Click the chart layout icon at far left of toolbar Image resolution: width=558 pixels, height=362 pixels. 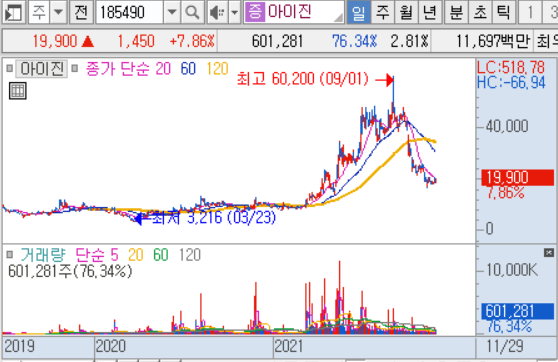pyautogui.click(x=14, y=12)
